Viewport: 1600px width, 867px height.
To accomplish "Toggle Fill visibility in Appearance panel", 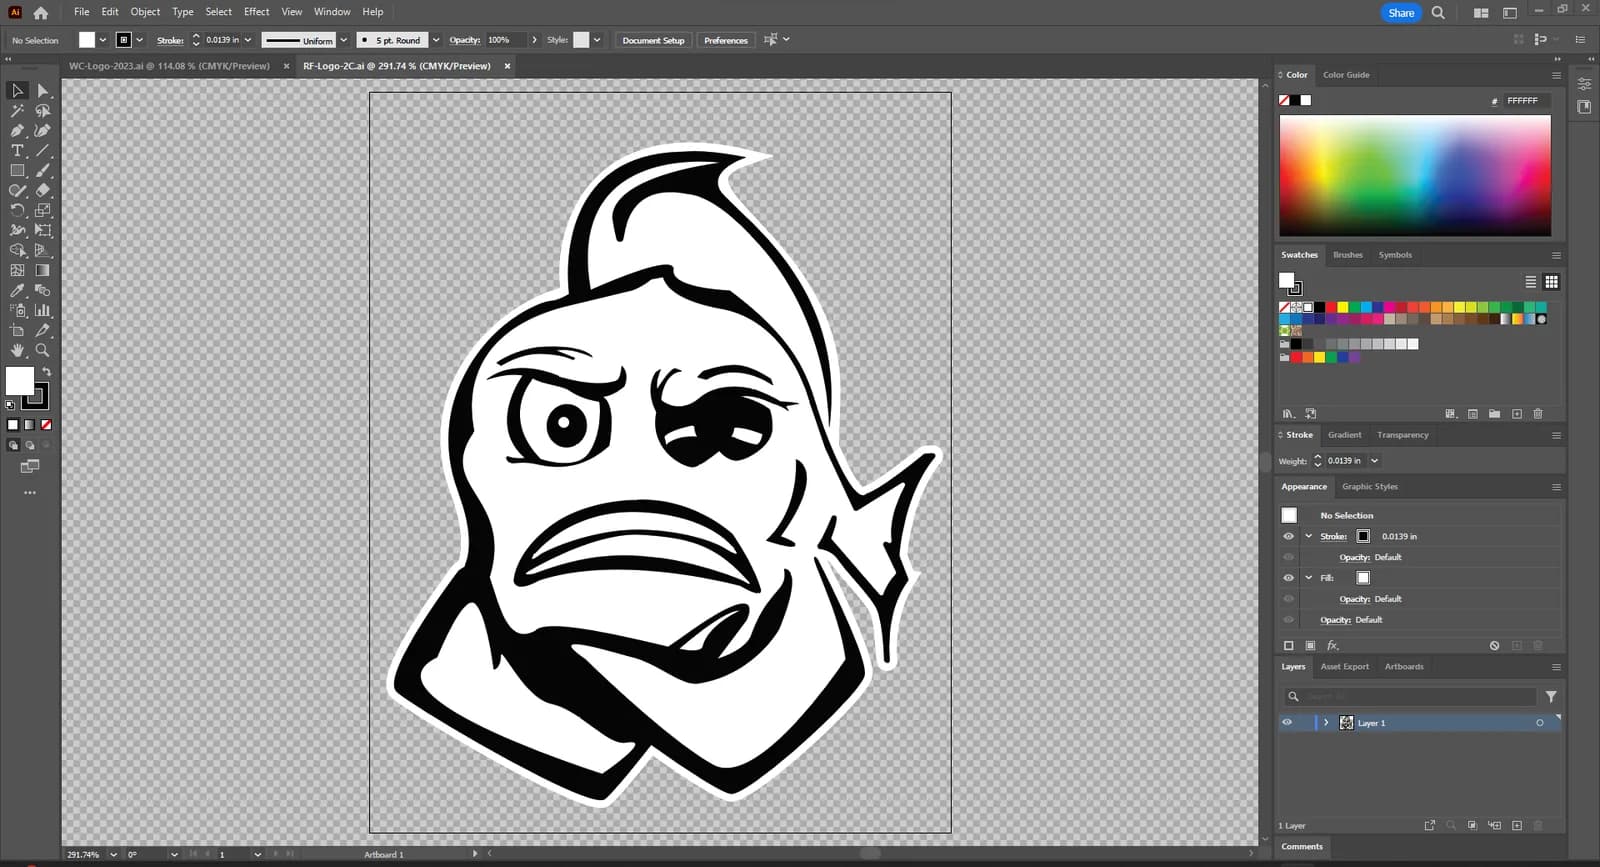I will point(1288,578).
